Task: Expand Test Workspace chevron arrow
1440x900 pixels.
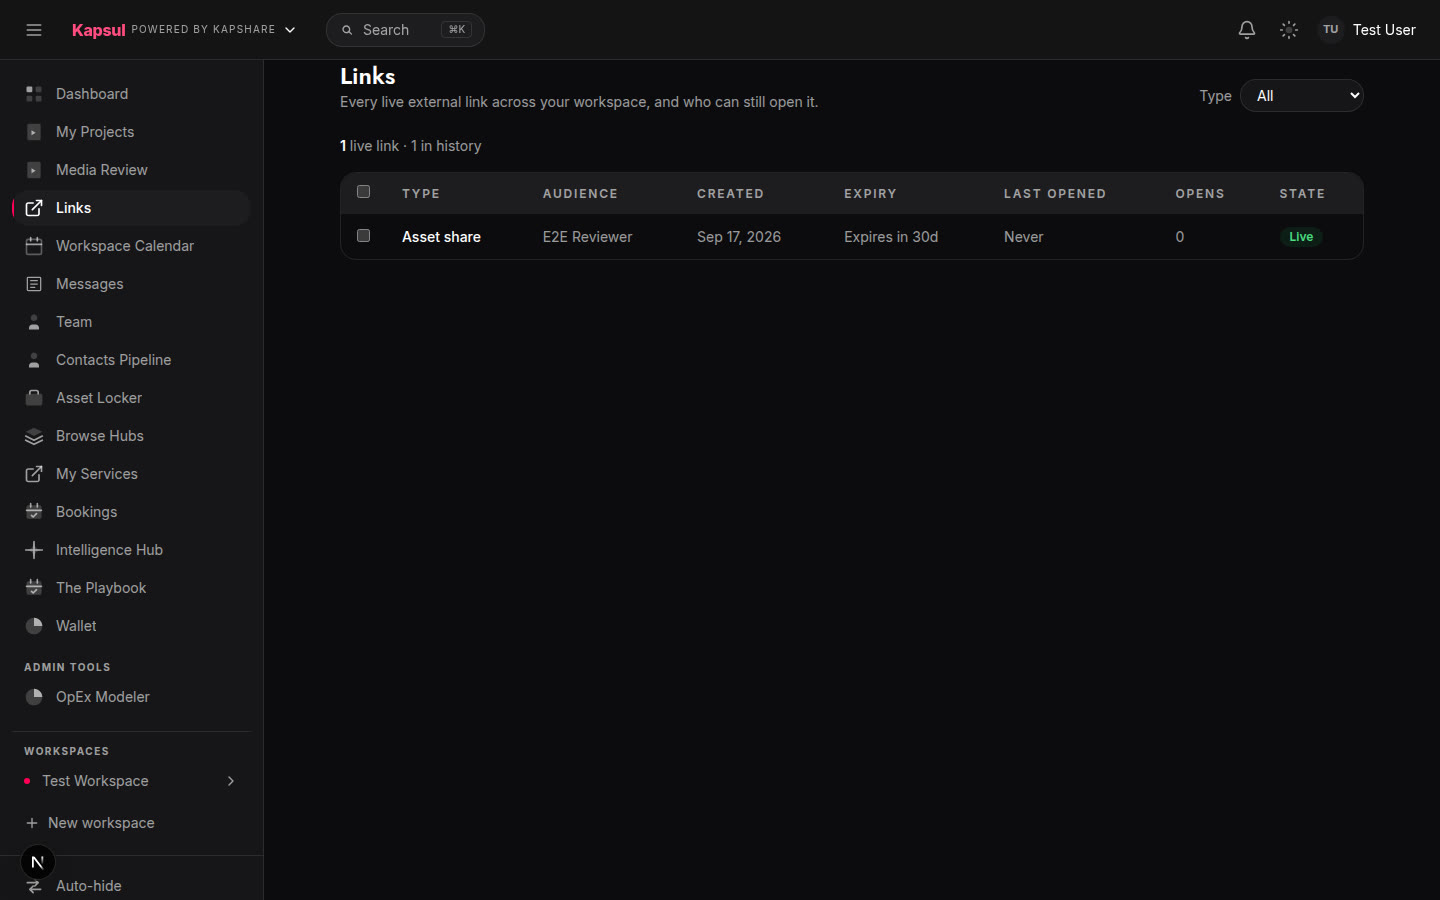Action: tap(231, 781)
